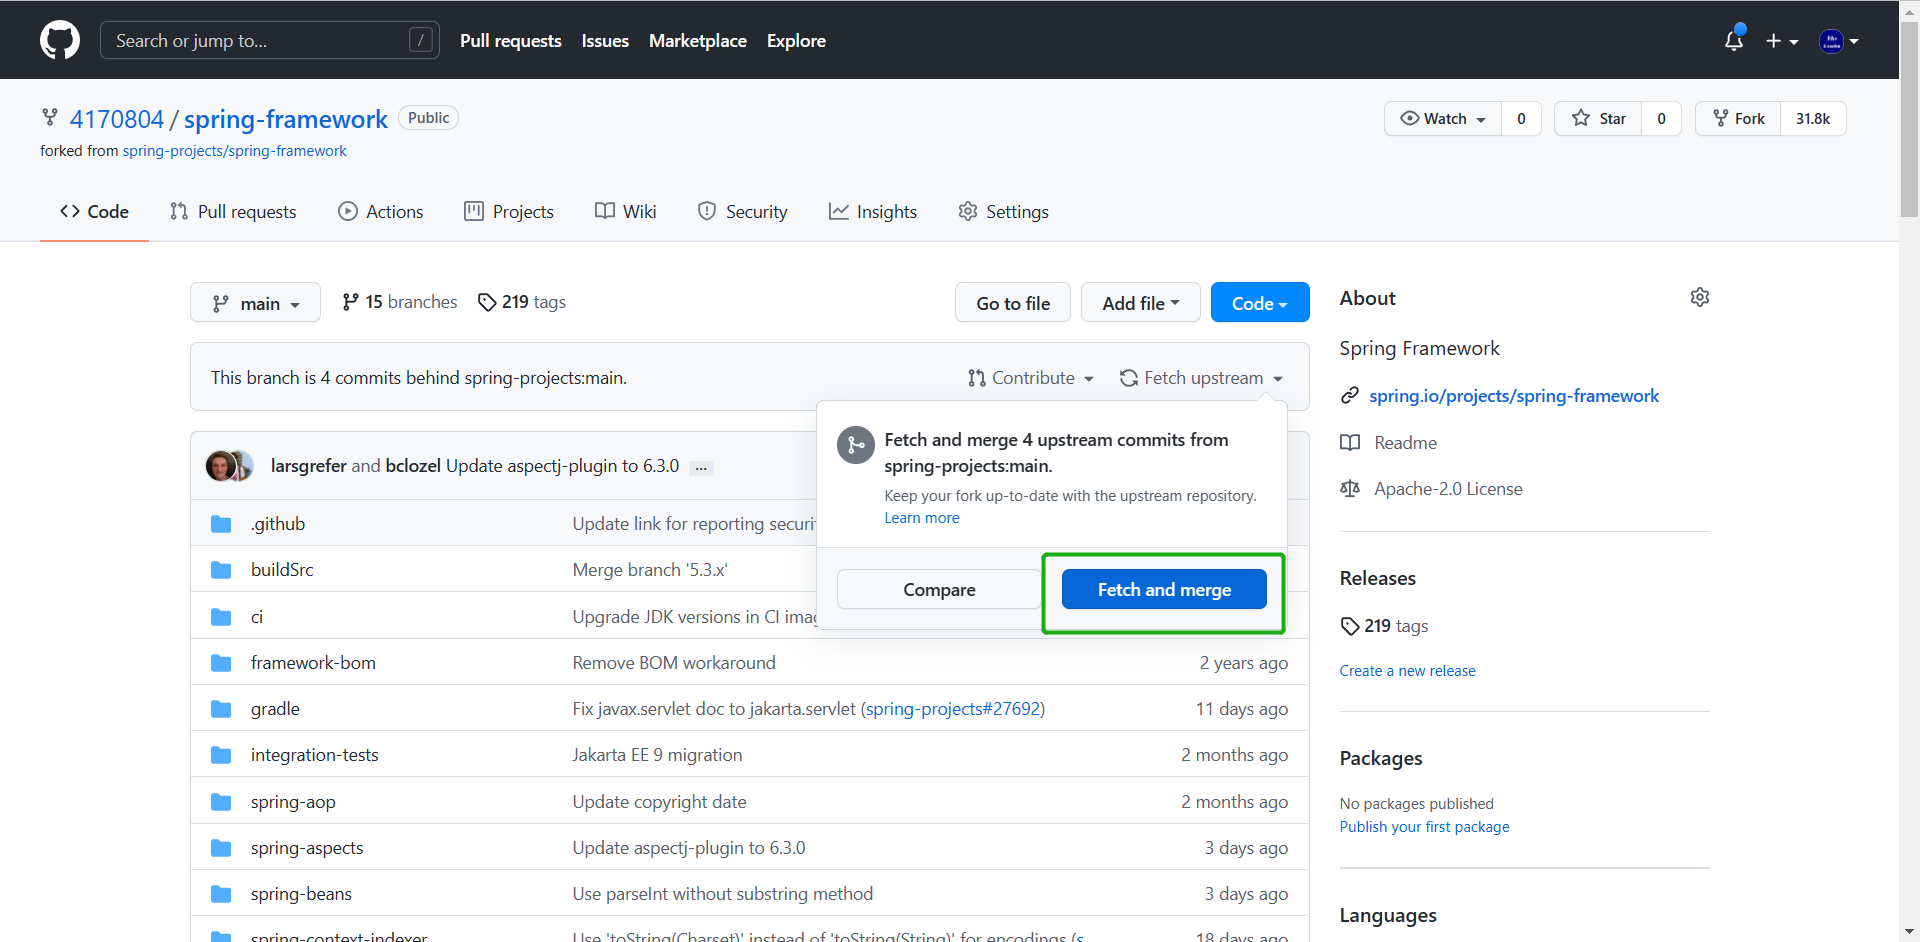Open the 4170804 owner profile link

[x=116, y=119]
